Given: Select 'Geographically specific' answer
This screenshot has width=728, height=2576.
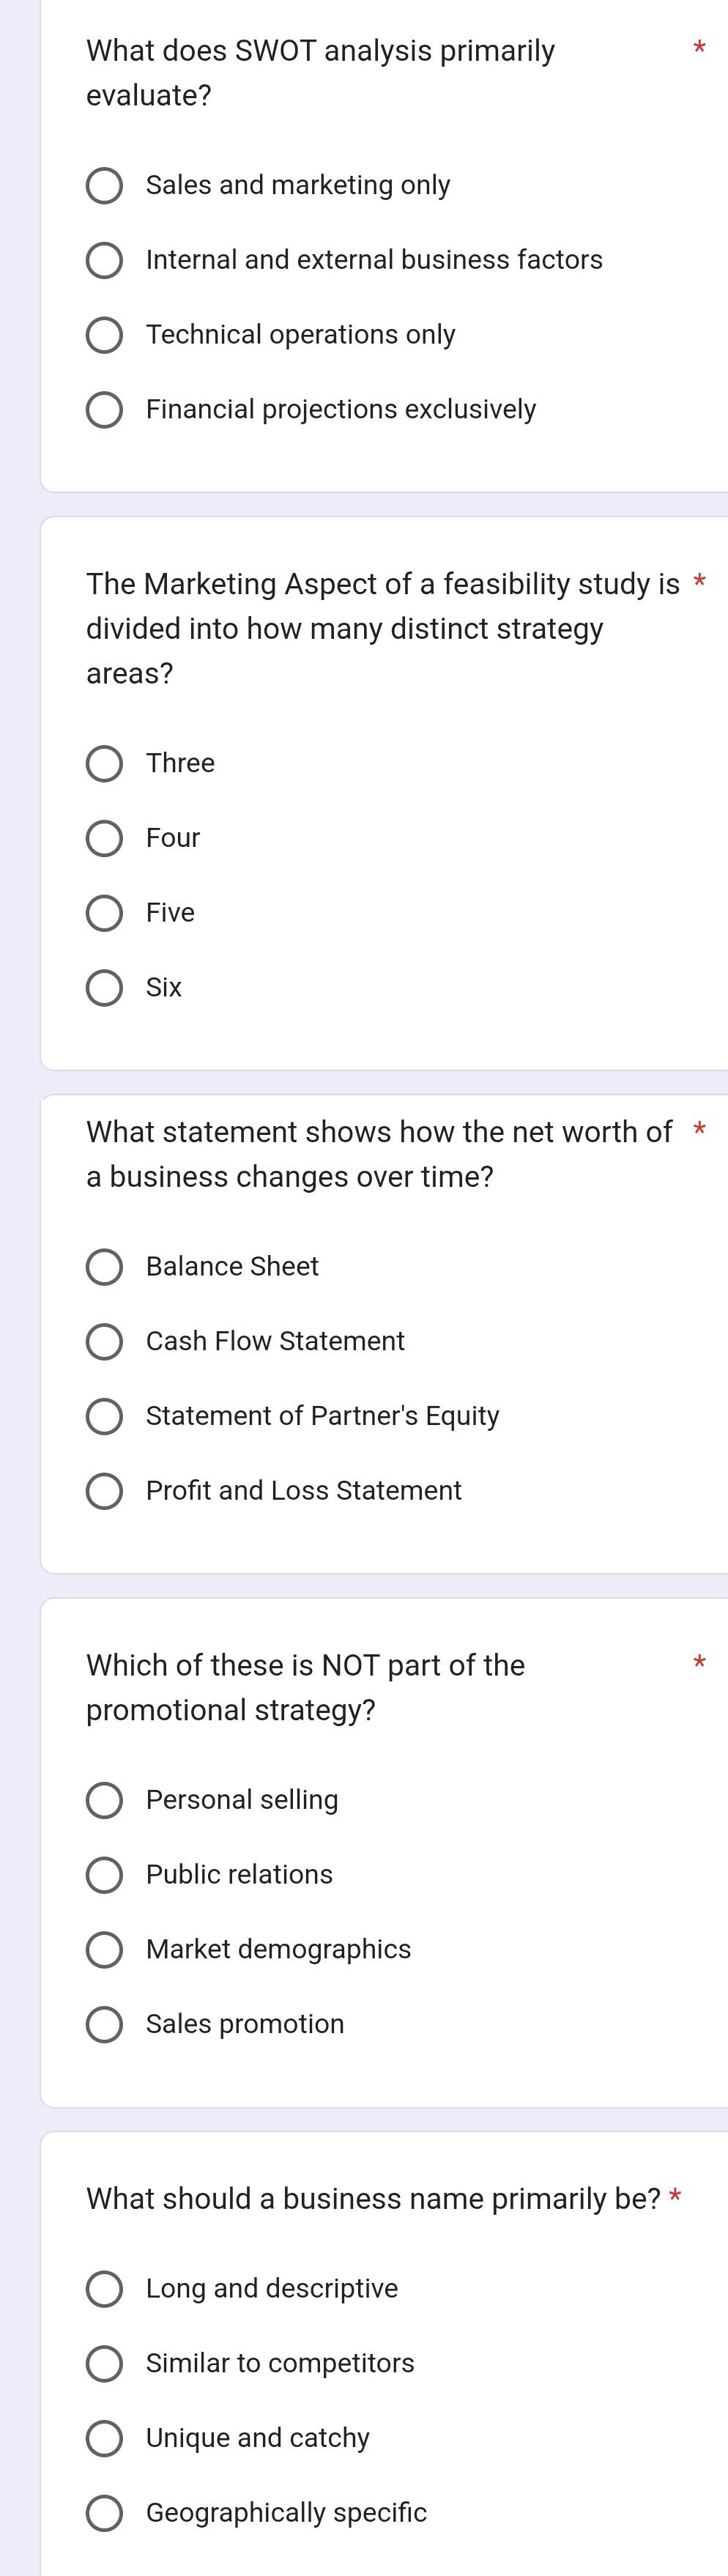Looking at the screenshot, I should (104, 2512).
